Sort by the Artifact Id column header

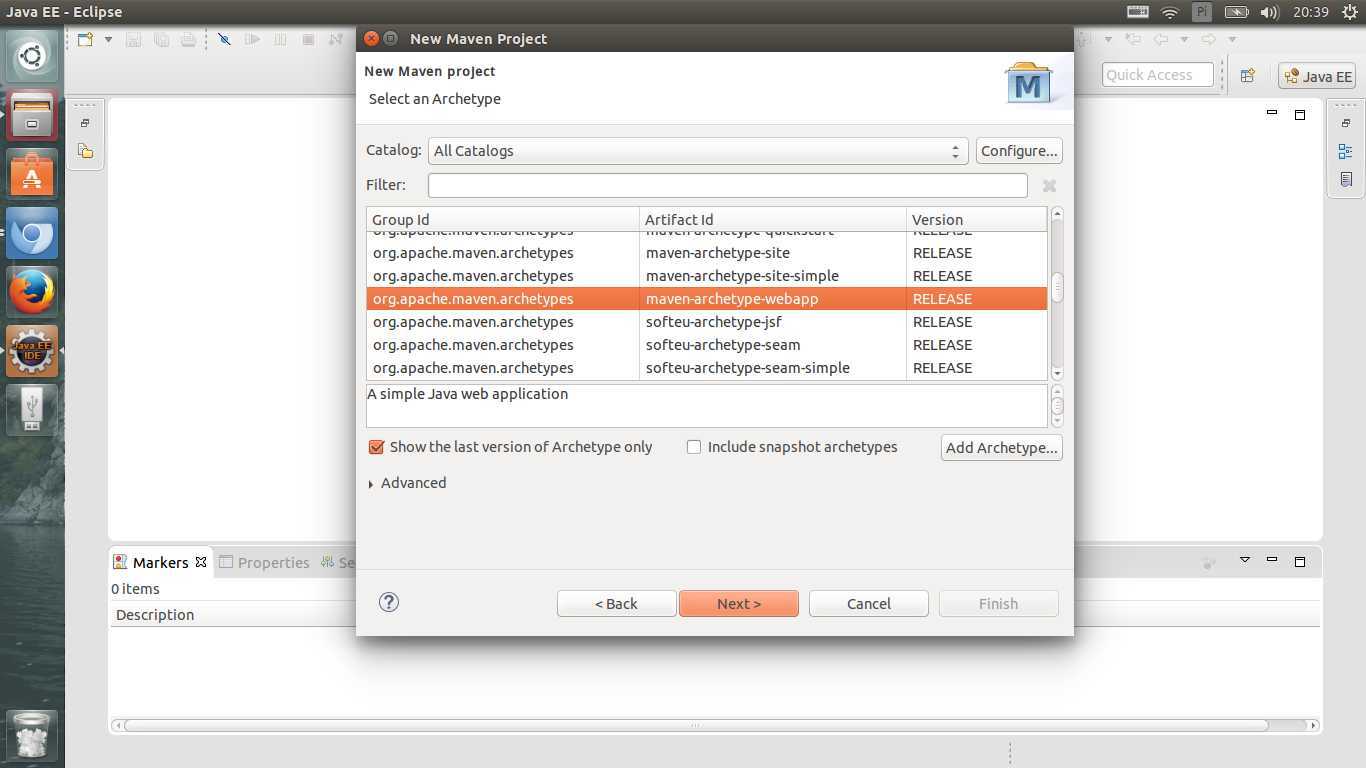(x=772, y=220)
